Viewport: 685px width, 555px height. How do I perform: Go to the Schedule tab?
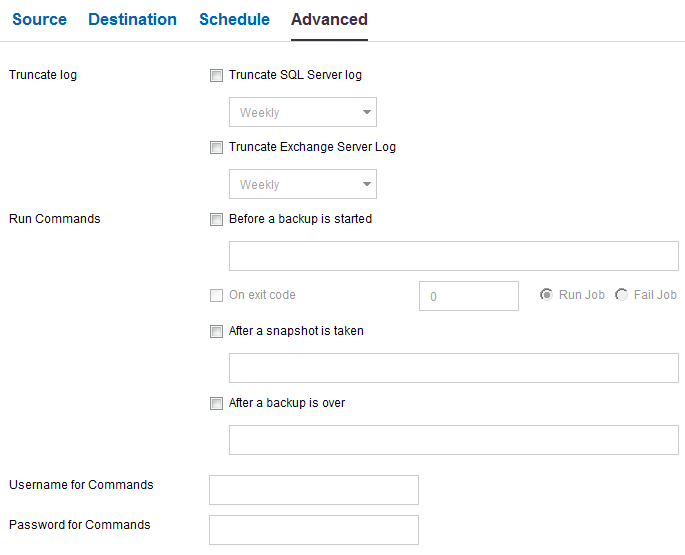point(234,20)
